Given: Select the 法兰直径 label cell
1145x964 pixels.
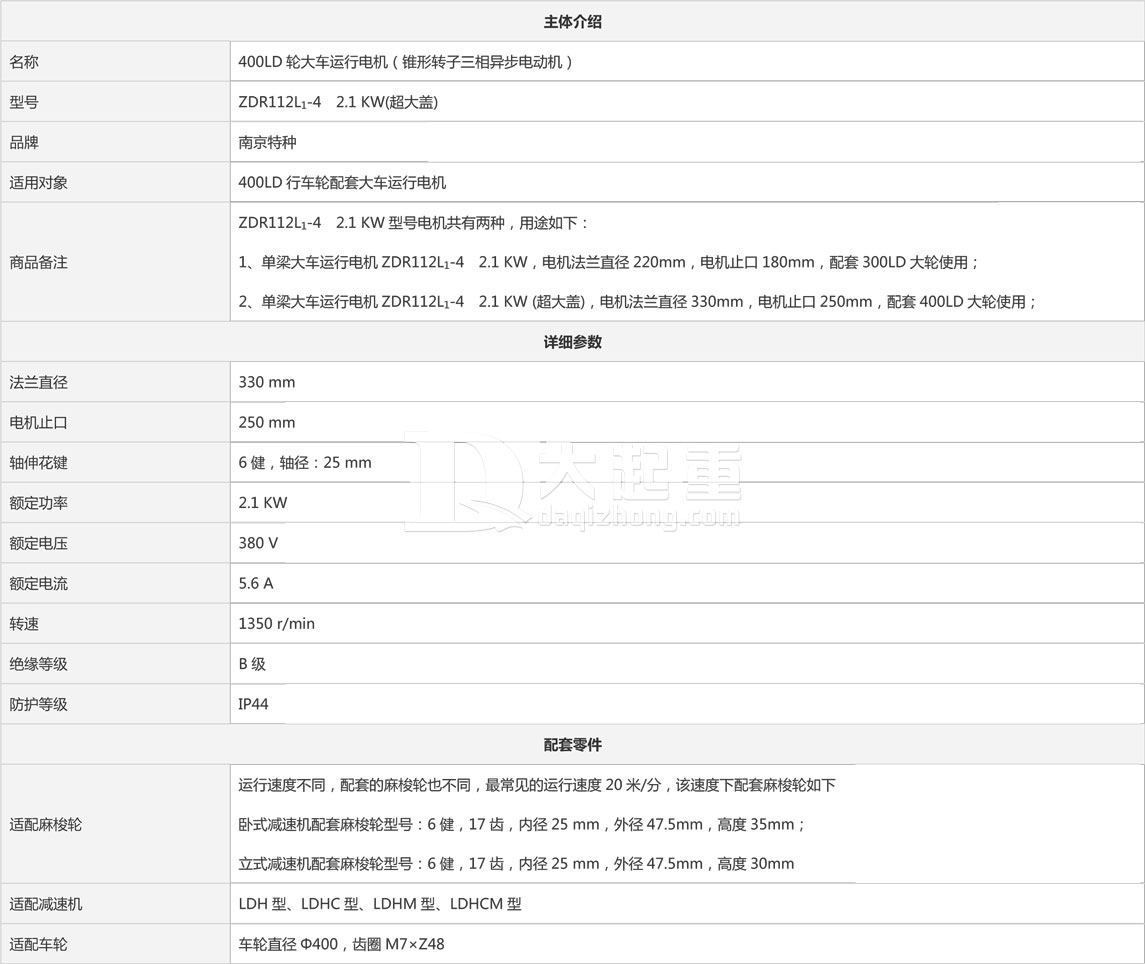Looking at the screenshot, I should pos(115,382).
